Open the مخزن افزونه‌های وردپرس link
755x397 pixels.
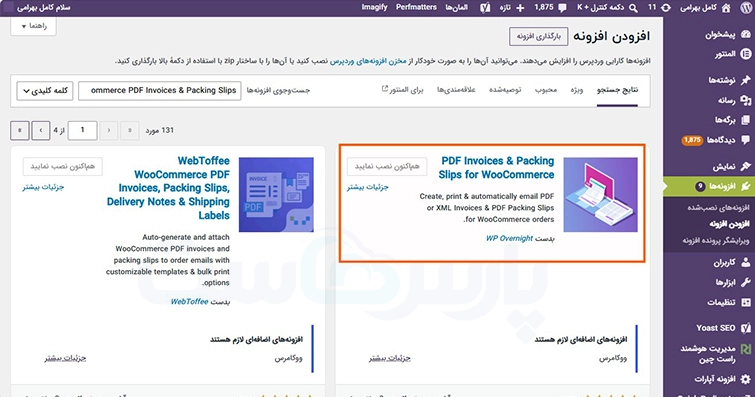point(368,61)
